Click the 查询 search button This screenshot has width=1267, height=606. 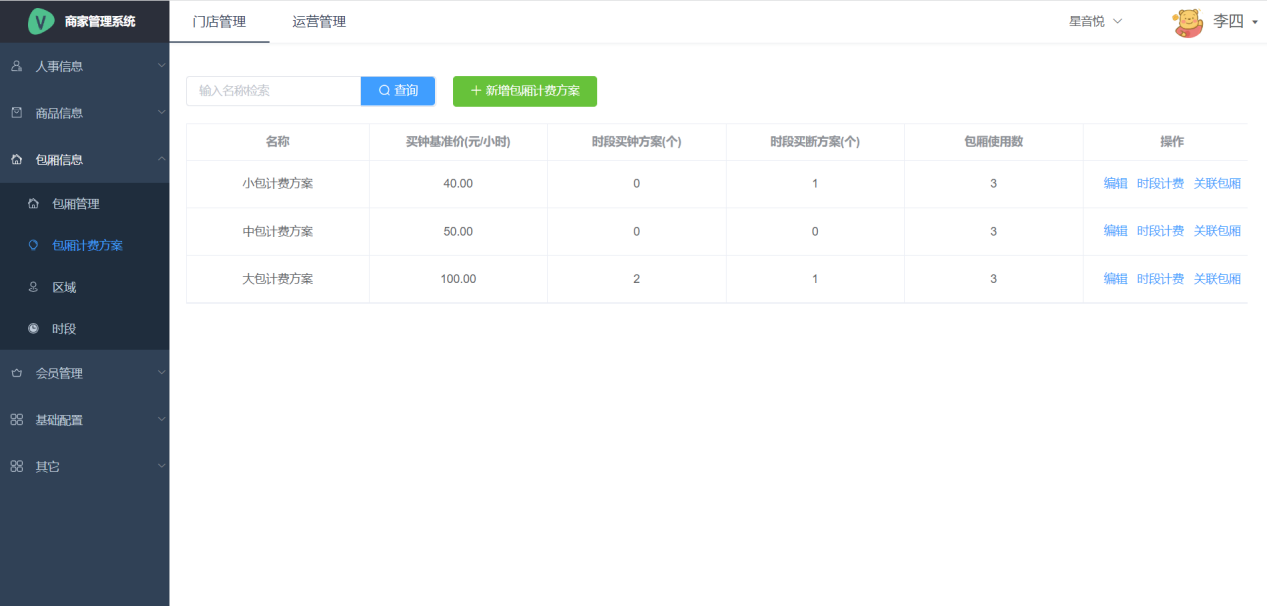click(x=398, y=91)
